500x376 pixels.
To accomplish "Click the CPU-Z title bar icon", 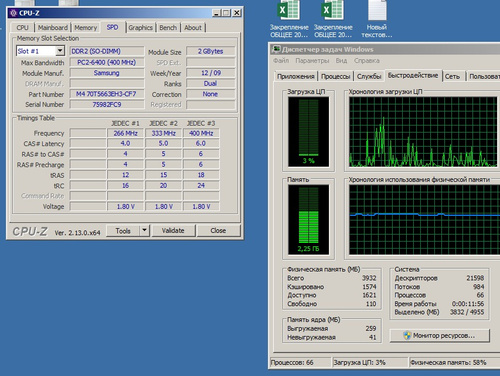I will coord(13,13).
